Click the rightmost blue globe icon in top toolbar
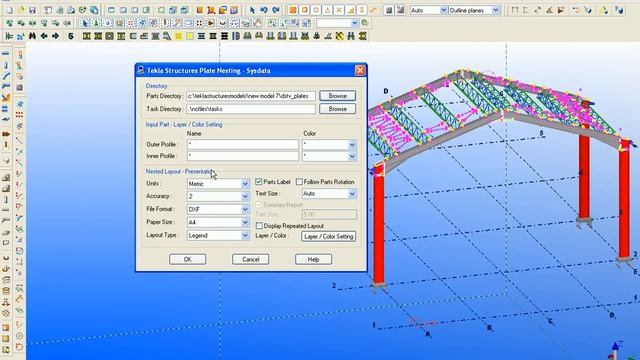The width and height of the screenshot is (640, 360). coord(619,10)
